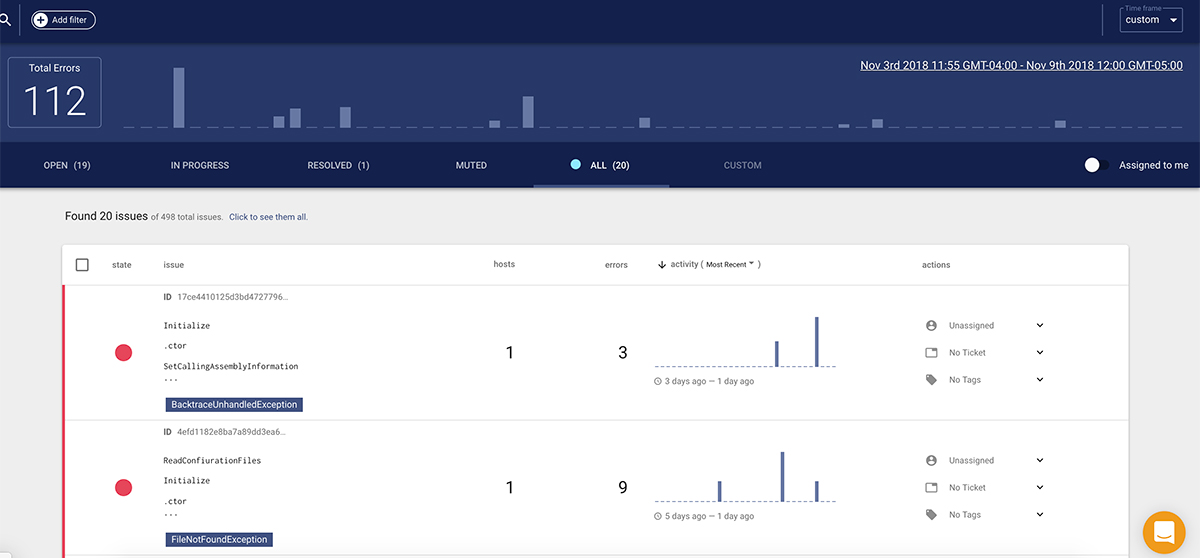Open the Time frame custom dropdown
Screen dimensions: 1200x558
coord(1151,20)
